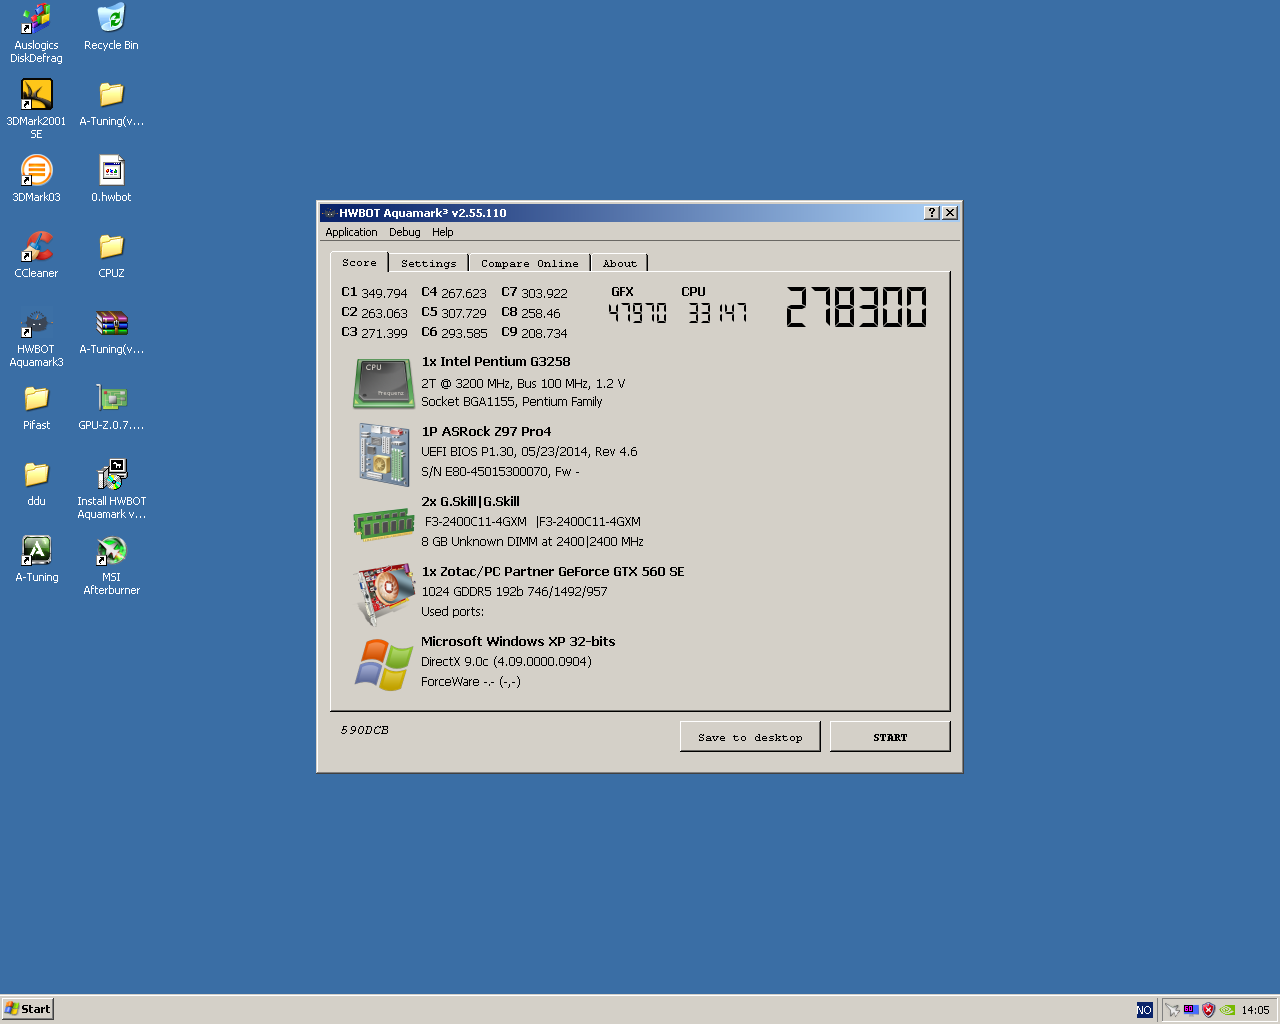Launch the 3DMark03 desktop shortcut
The image size is (1280, 1024).
(x=36, y=179)
